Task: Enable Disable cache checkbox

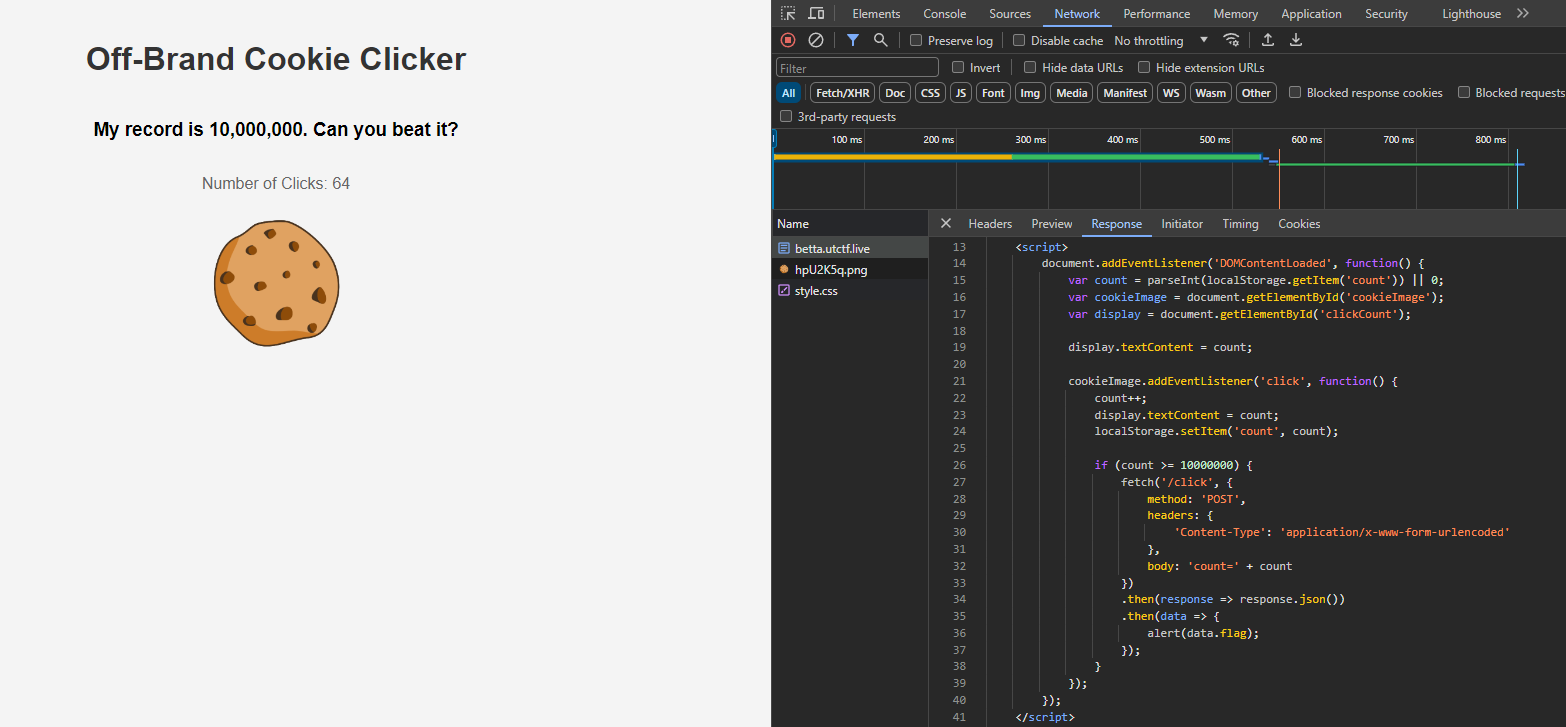Action: pos(1019,41)
